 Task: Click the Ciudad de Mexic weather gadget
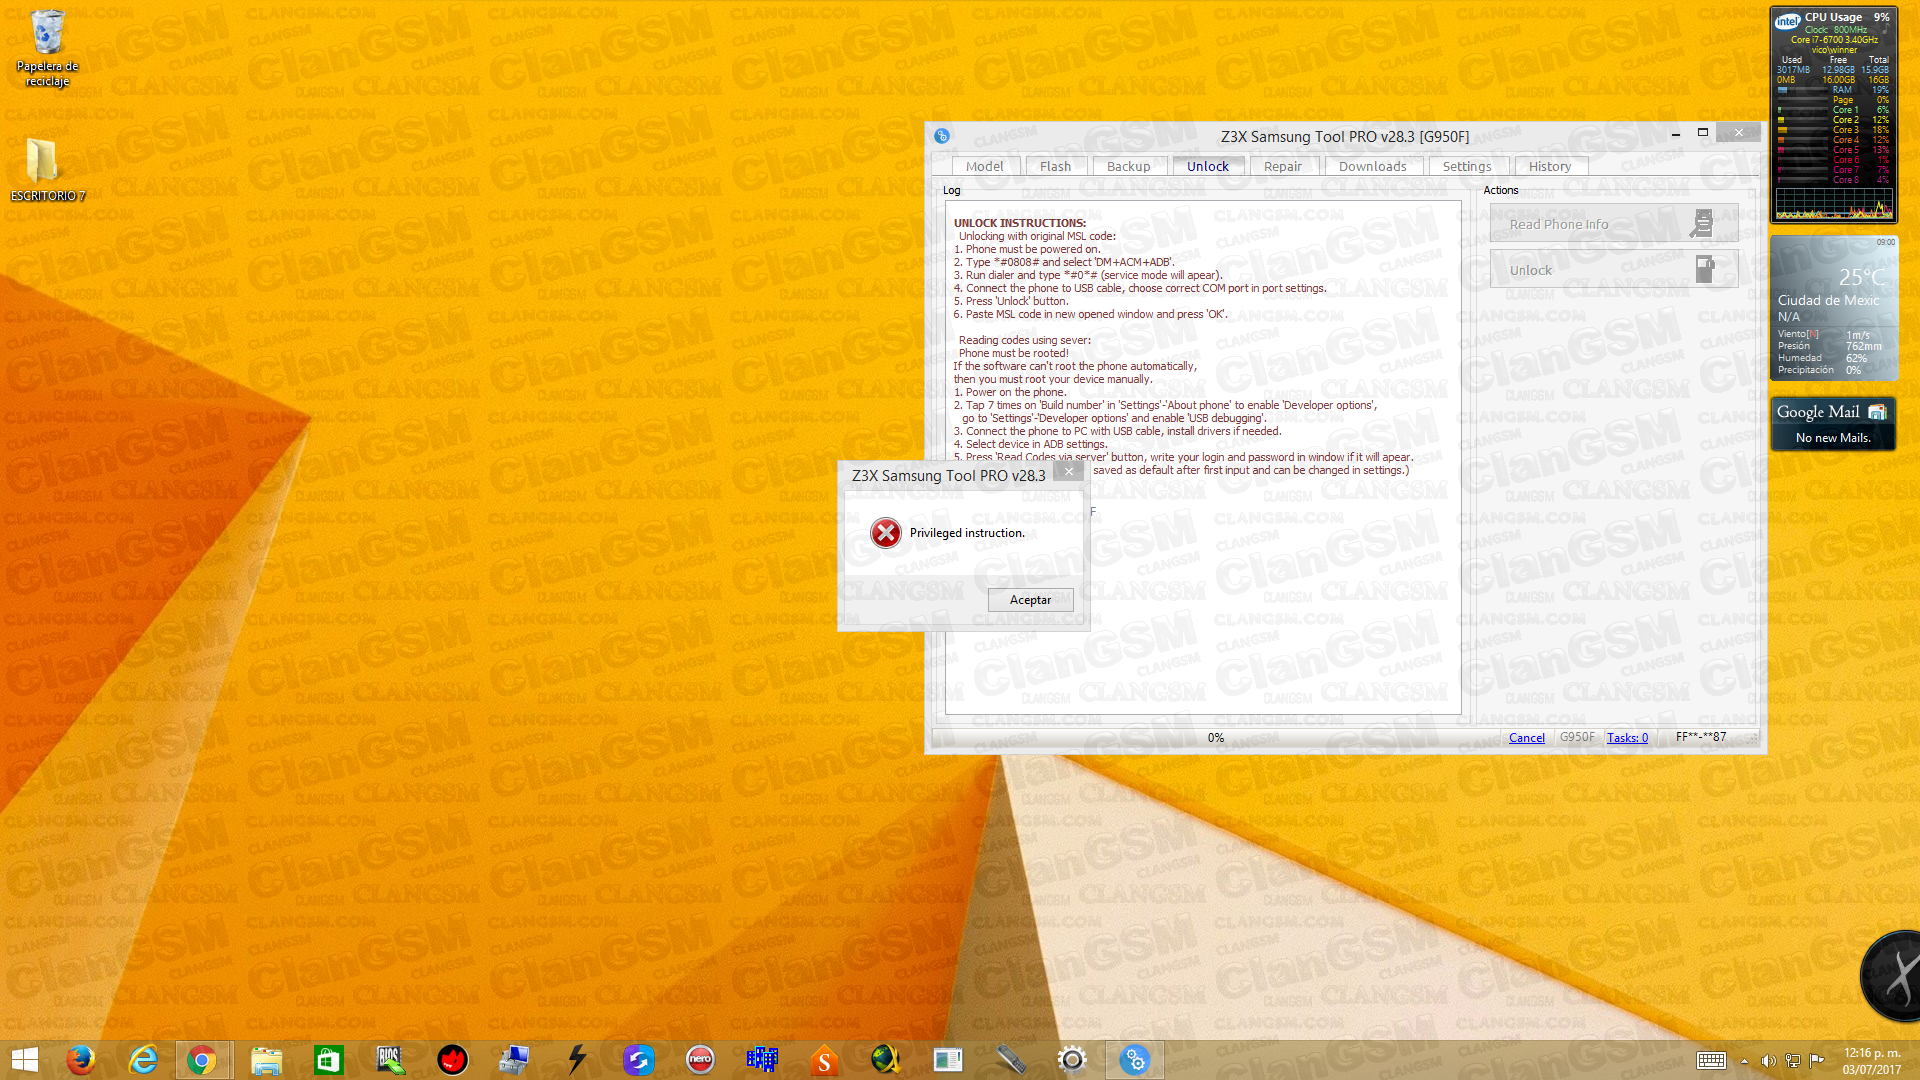point(1834,308)
